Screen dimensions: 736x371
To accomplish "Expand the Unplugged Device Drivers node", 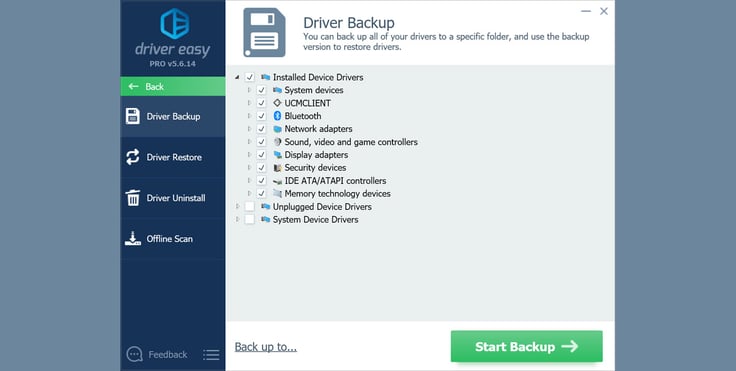I will [x=238, y=207].
